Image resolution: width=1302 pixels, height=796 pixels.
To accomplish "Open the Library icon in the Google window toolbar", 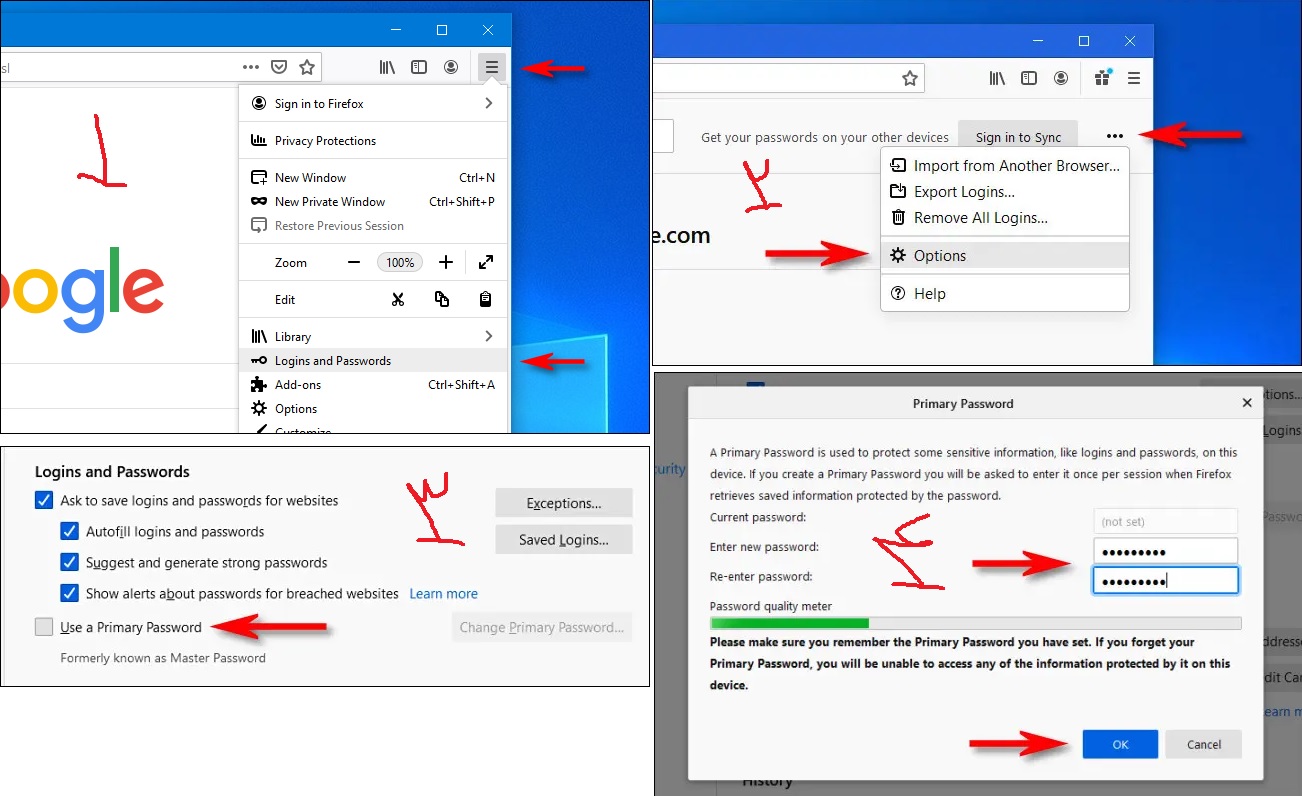I will (x=387, y=67).
